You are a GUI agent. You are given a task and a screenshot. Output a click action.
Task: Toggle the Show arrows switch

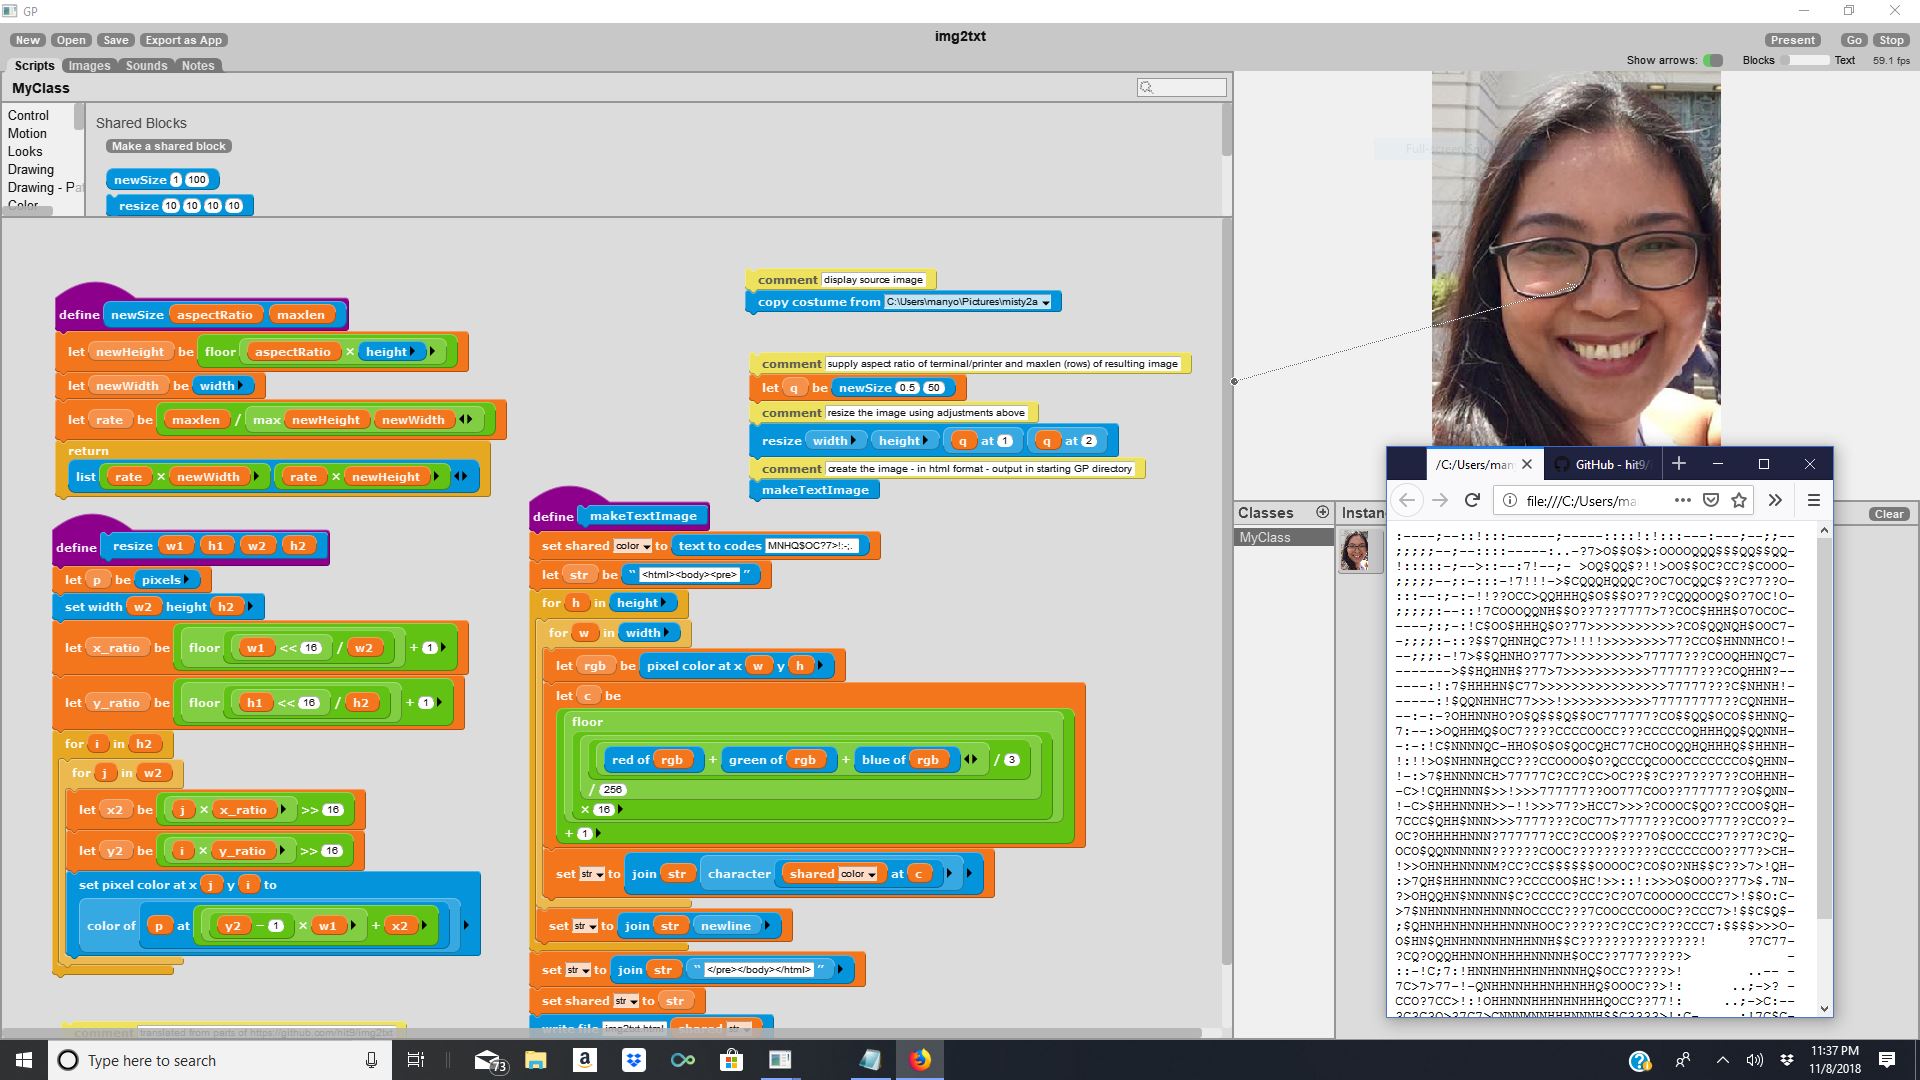(1713, 60)
